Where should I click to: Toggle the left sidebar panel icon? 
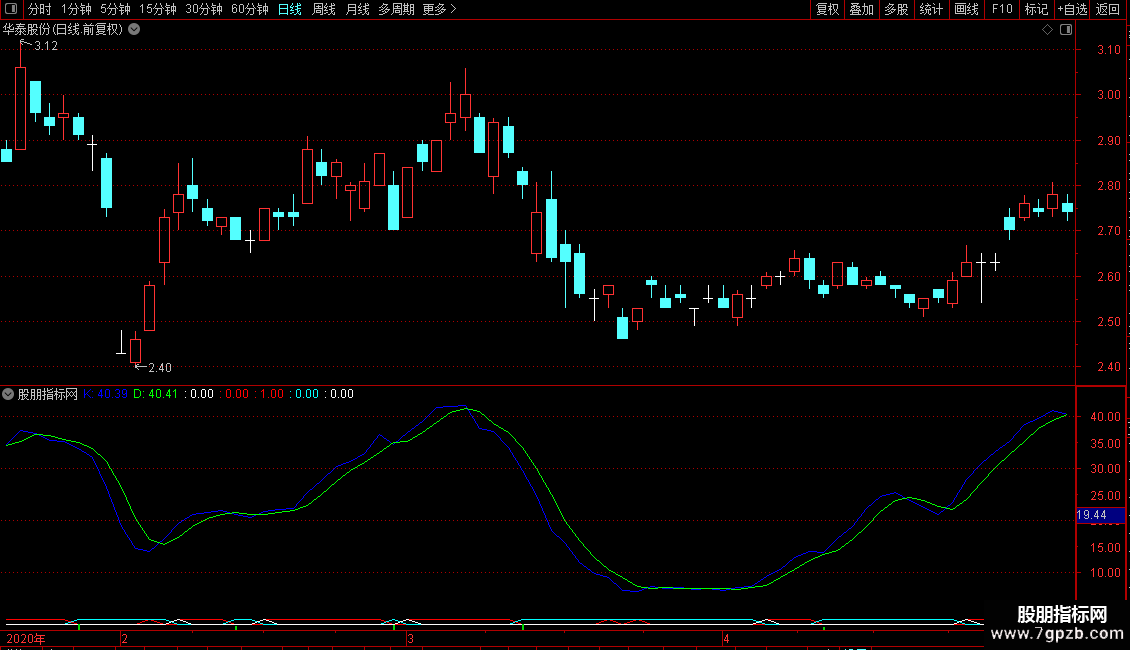click(11, 9)
